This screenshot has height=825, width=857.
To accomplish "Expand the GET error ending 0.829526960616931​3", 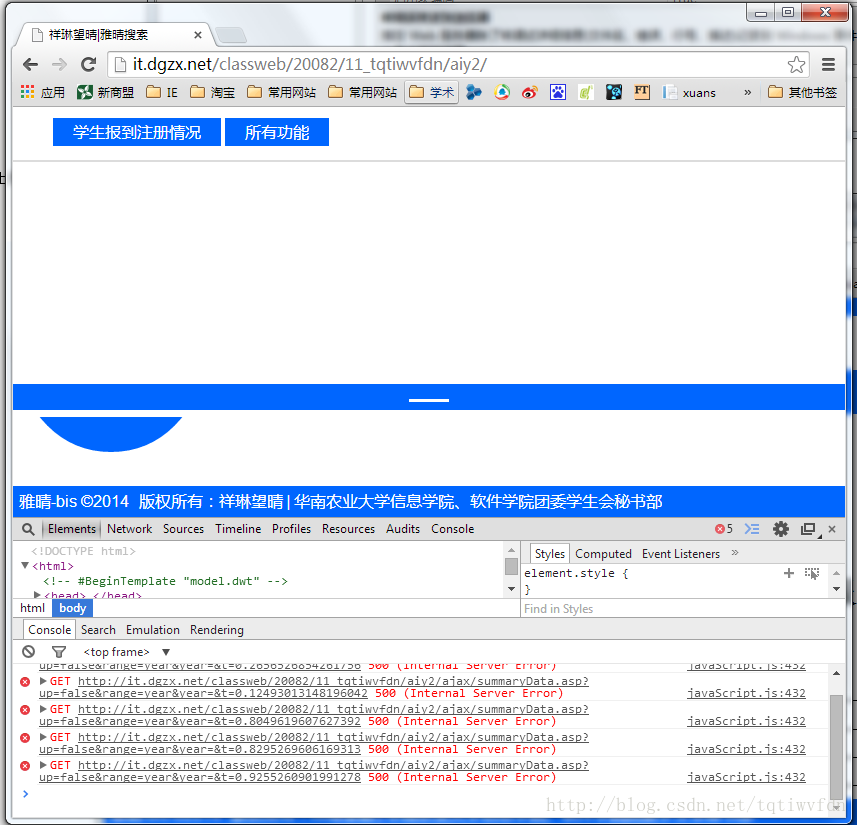I will pyautogui.click(x=43, y=737).
